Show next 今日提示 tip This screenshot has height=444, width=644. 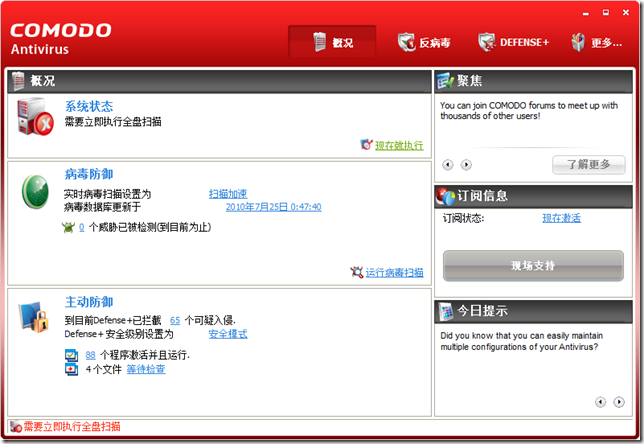coord(619,402)
